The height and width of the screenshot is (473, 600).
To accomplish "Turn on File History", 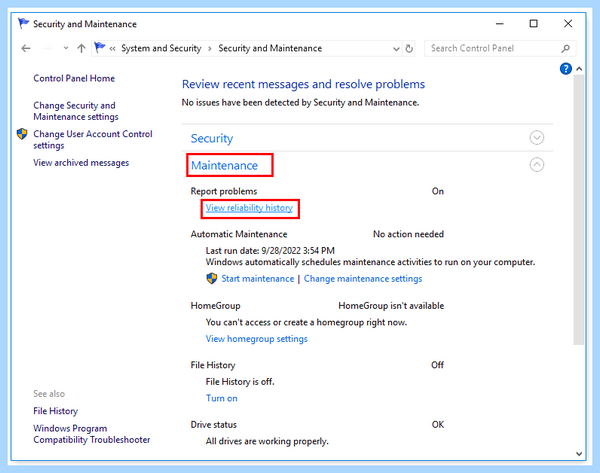I will coord(222,398).
